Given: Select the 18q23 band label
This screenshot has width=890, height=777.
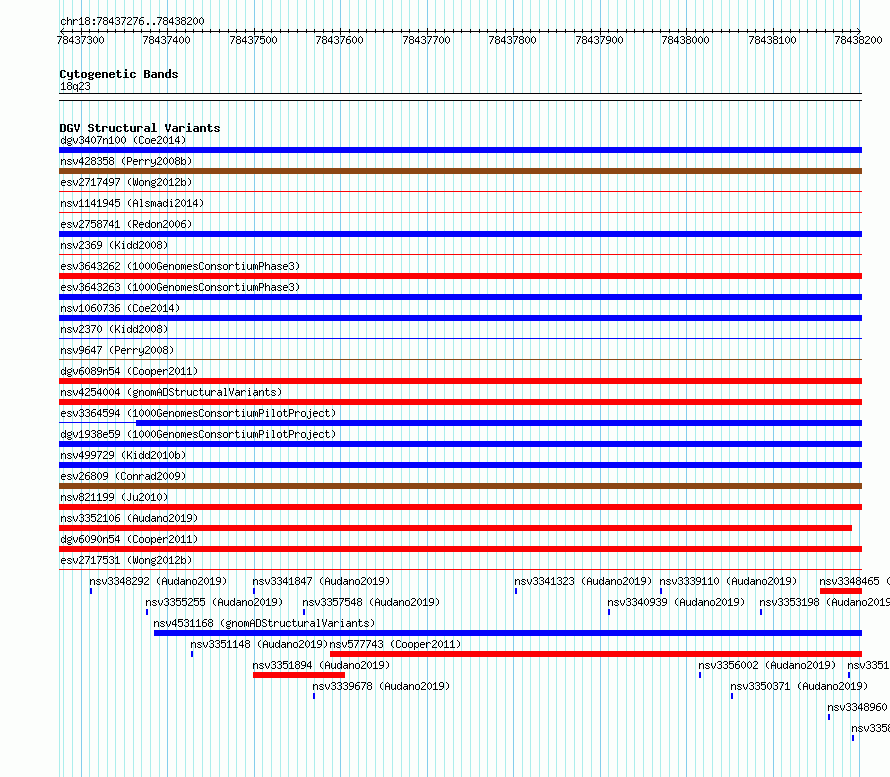Looking at the screenshot, I should tap(75, 86).
